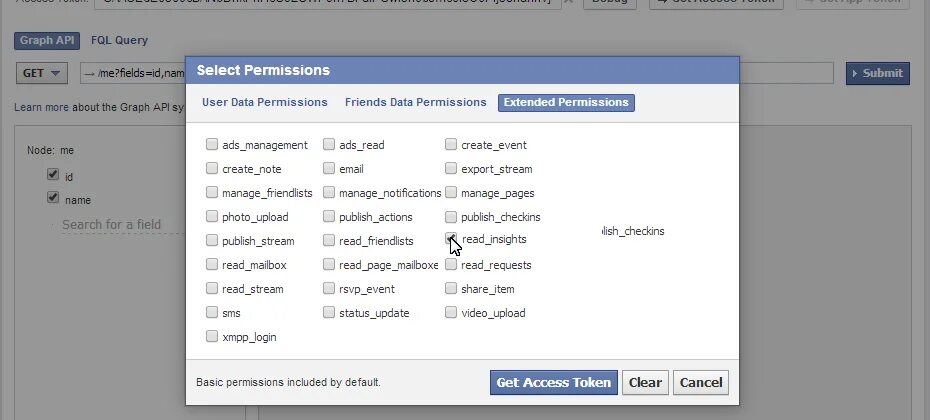The height and width of the screenshot is (420, 930).
Task: Toggle the read_insights checkbox
Action: [451, 240]
